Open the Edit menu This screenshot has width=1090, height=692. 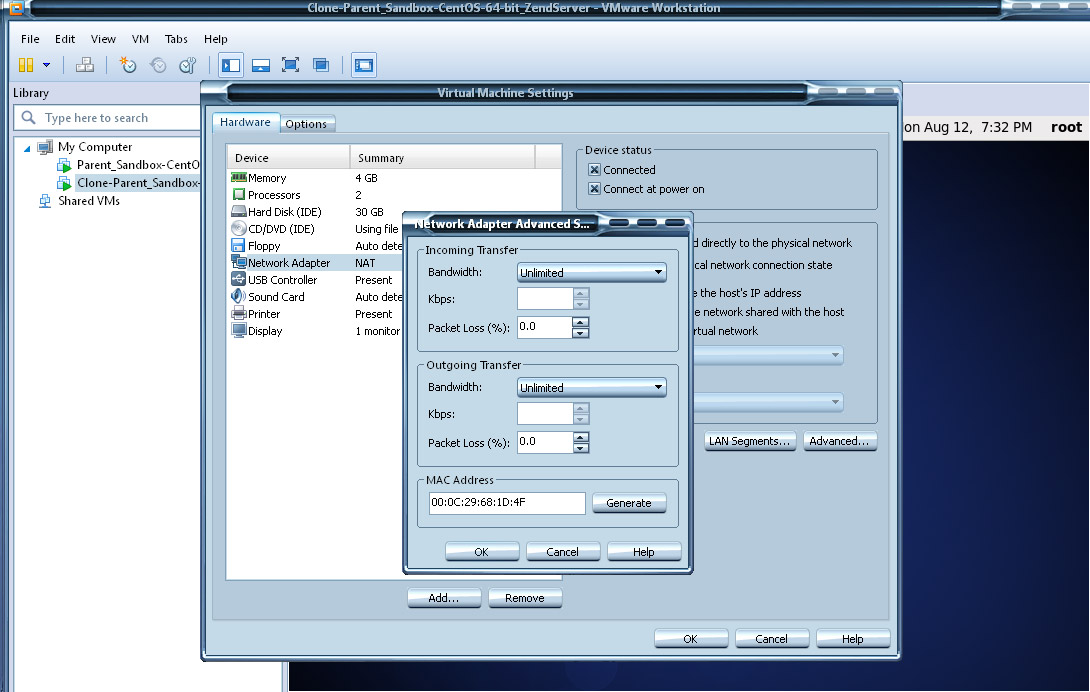(x=65, y=39)
